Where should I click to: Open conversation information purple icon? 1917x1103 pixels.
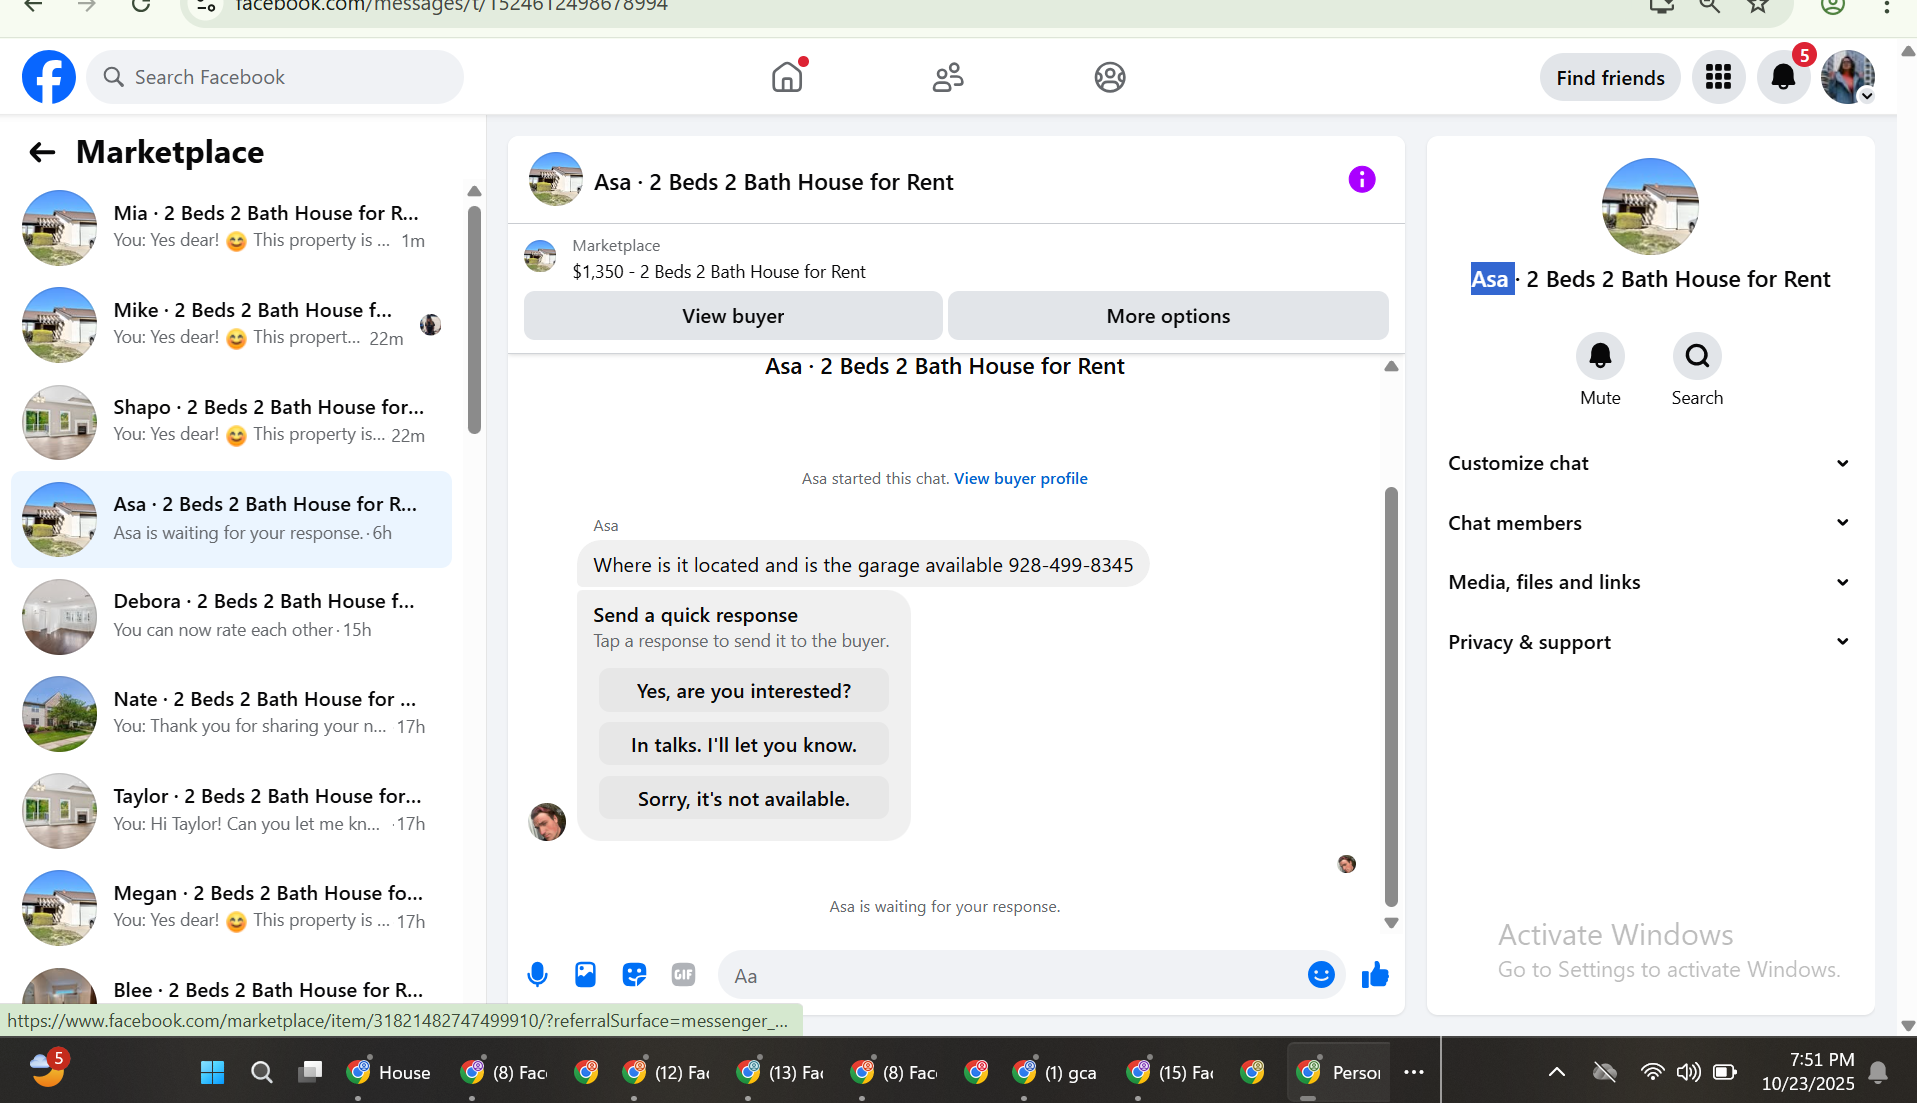[x=1362, y=180]
